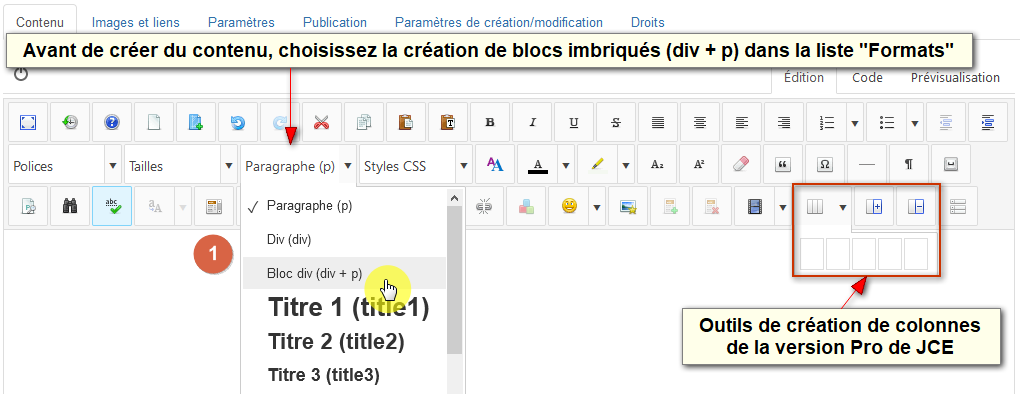Click the eraser remove-format icon
Screen dimensions: 1020x394
(741, 164)
